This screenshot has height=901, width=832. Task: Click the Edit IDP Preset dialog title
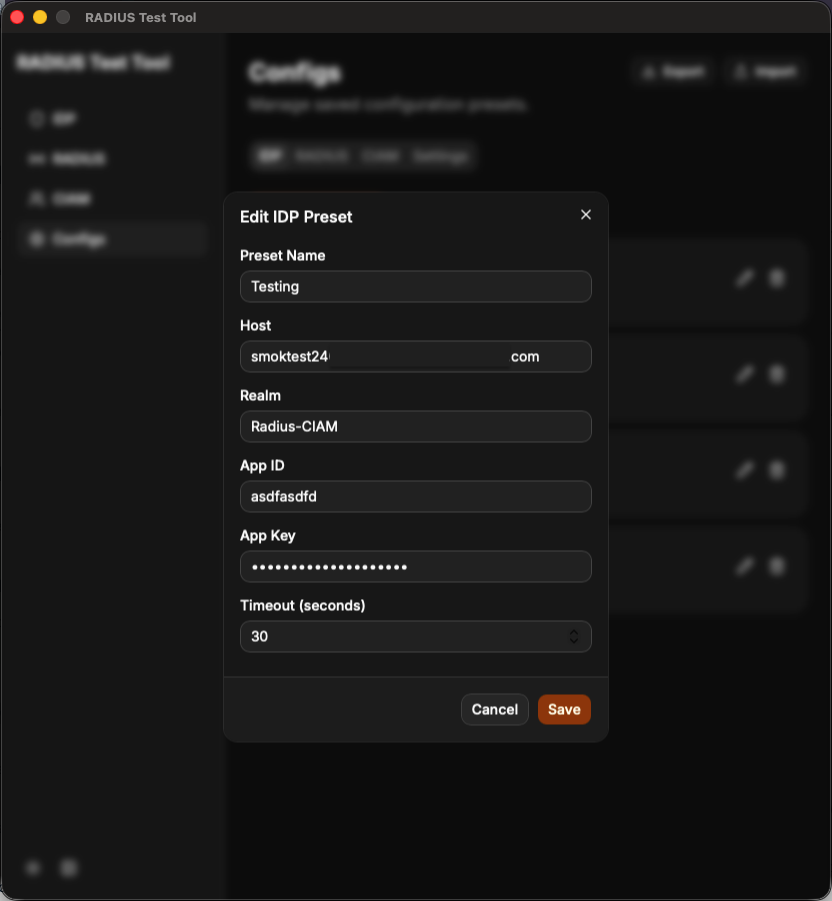point(296,217)
